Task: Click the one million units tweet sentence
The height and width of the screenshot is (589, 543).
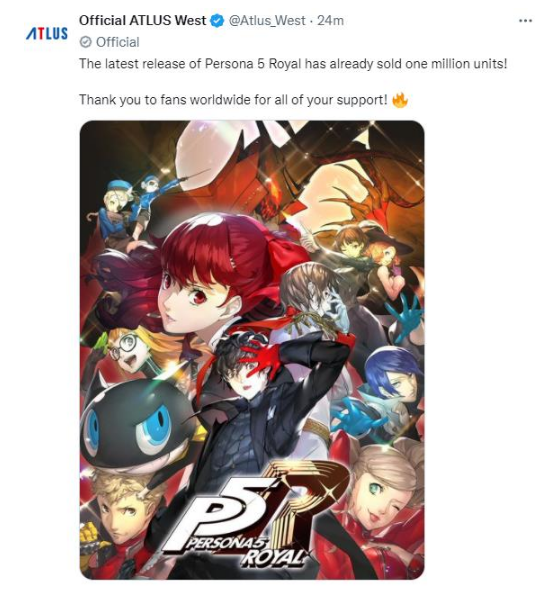Action: click(293, 63)
